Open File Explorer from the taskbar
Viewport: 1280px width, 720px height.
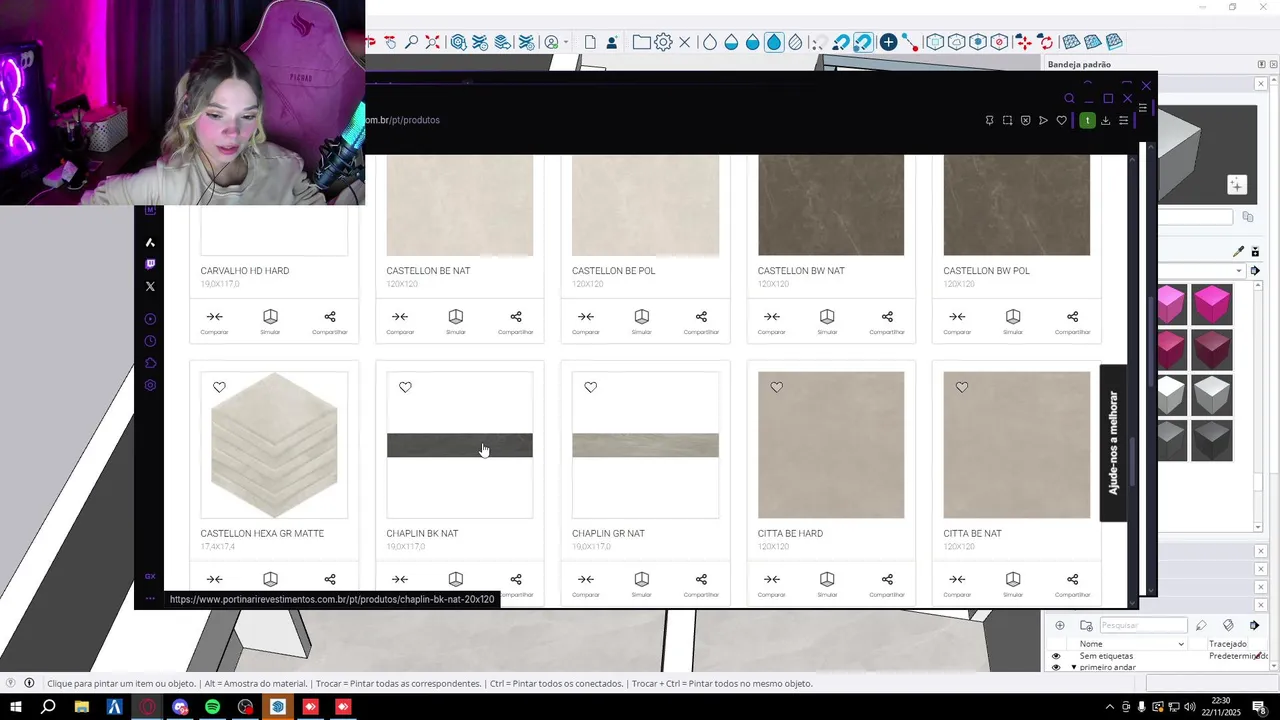click(82, 707)
